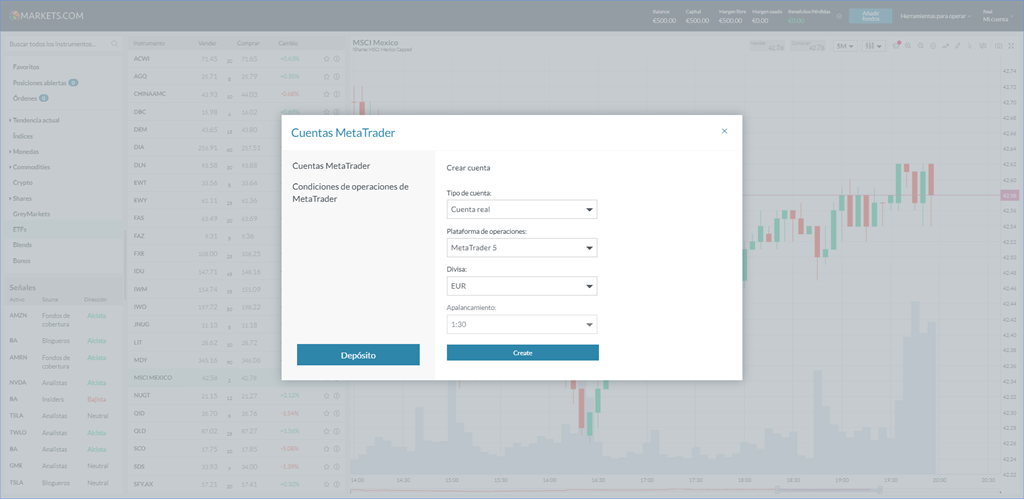1024x500 pixels.
Task: Open info icon for NUGT row
Action: 337,395
